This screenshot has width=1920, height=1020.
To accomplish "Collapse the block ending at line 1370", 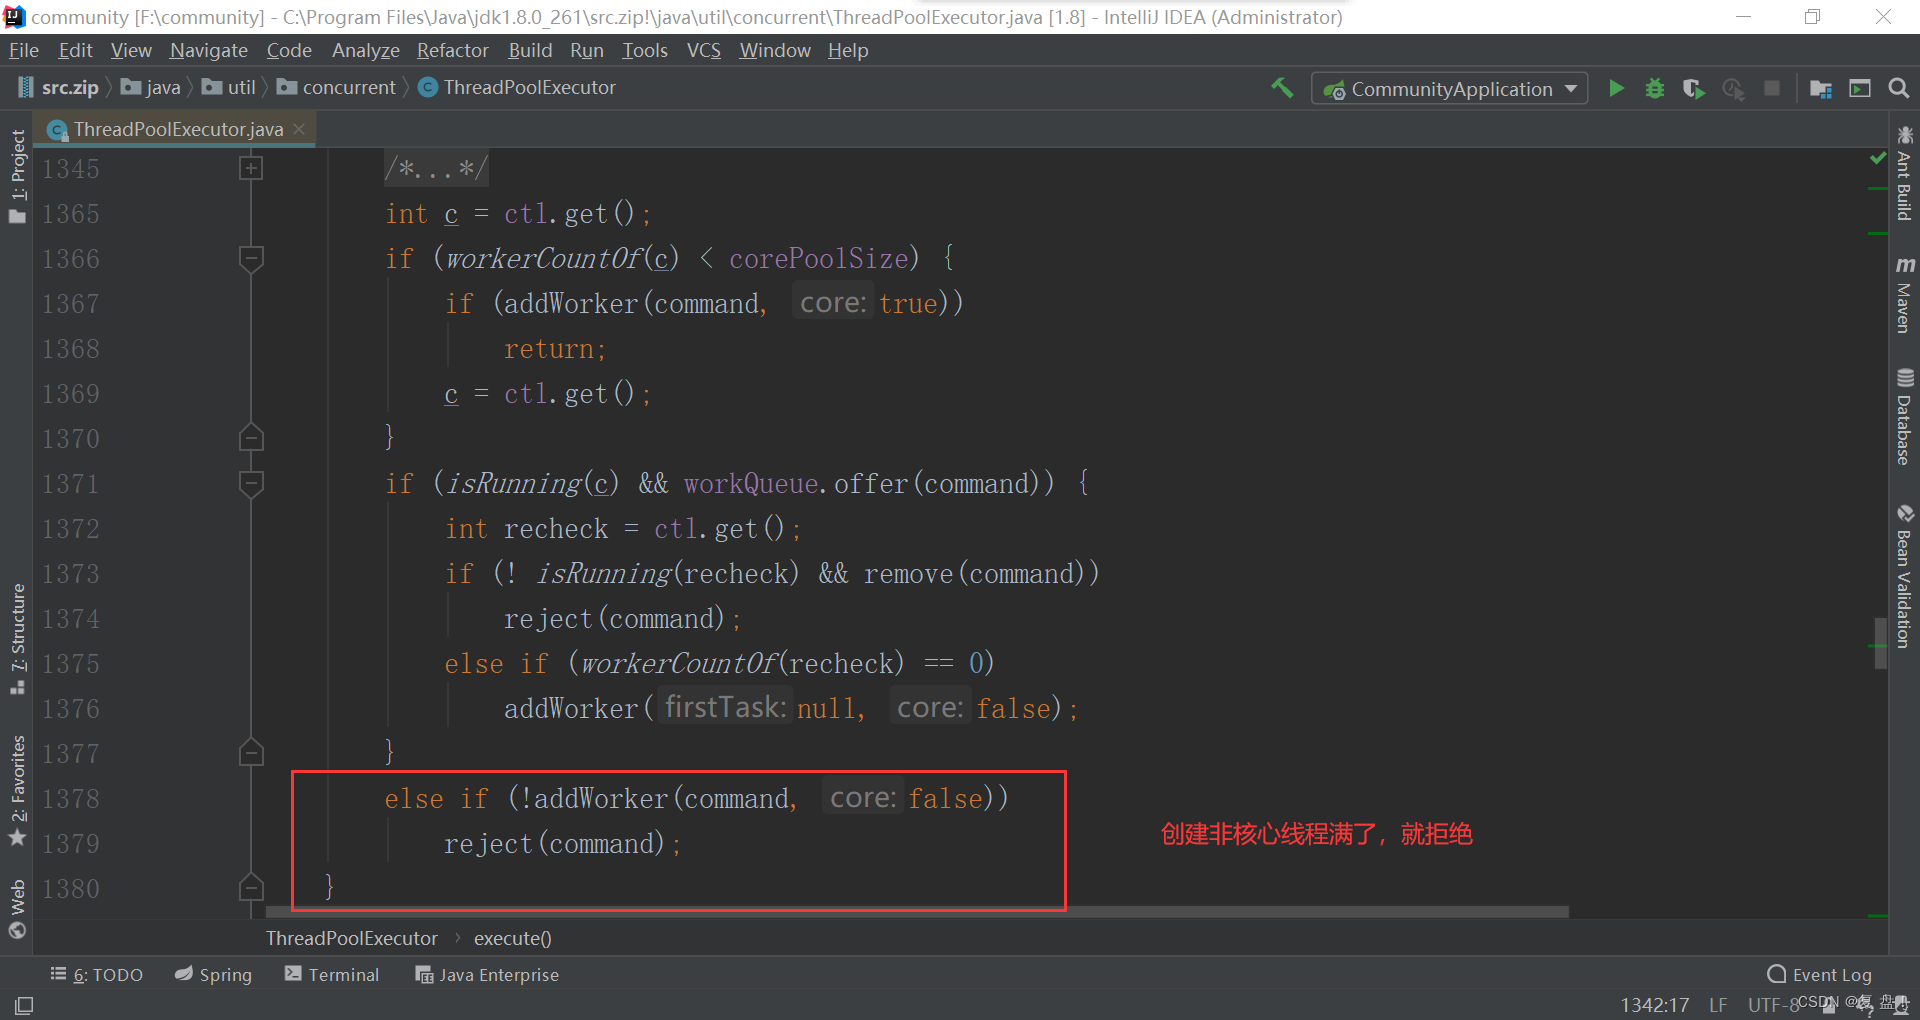I will click(251, 438).
